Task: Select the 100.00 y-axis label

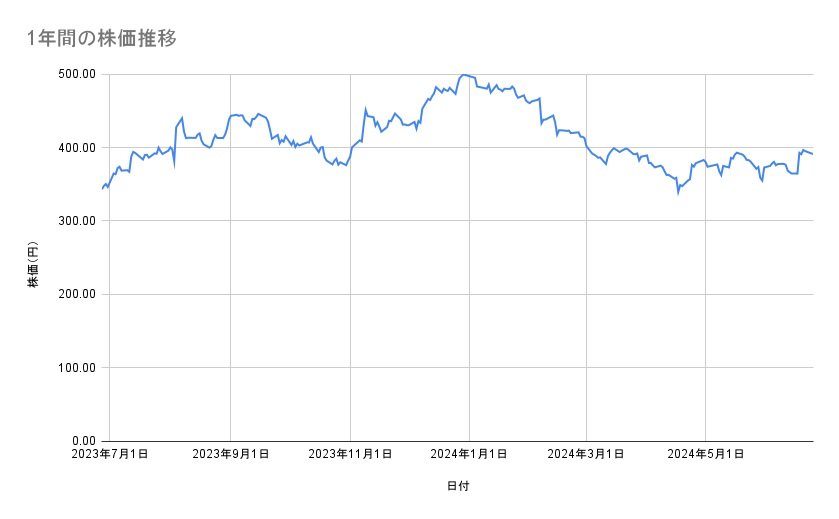Action: 76,368
